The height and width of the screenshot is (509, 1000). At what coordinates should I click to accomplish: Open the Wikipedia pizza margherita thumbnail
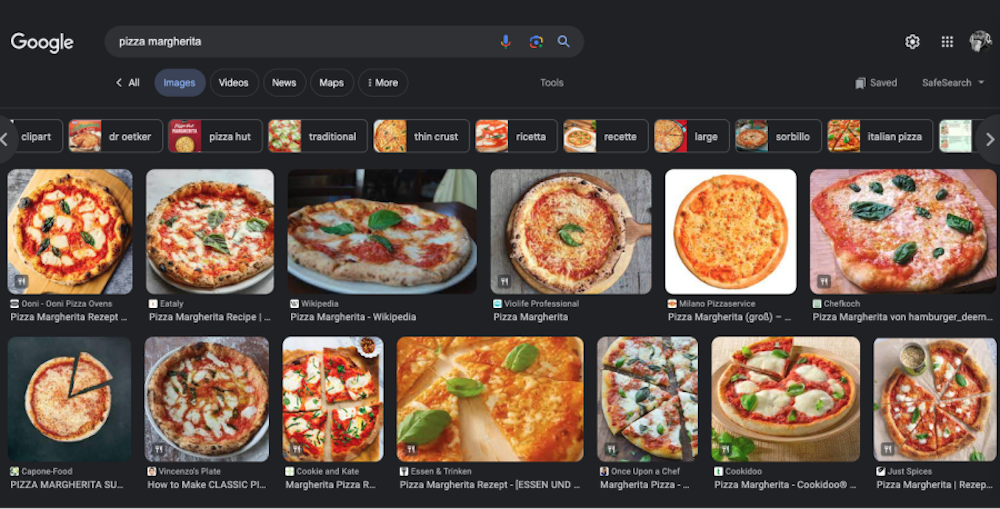[382, 232]
